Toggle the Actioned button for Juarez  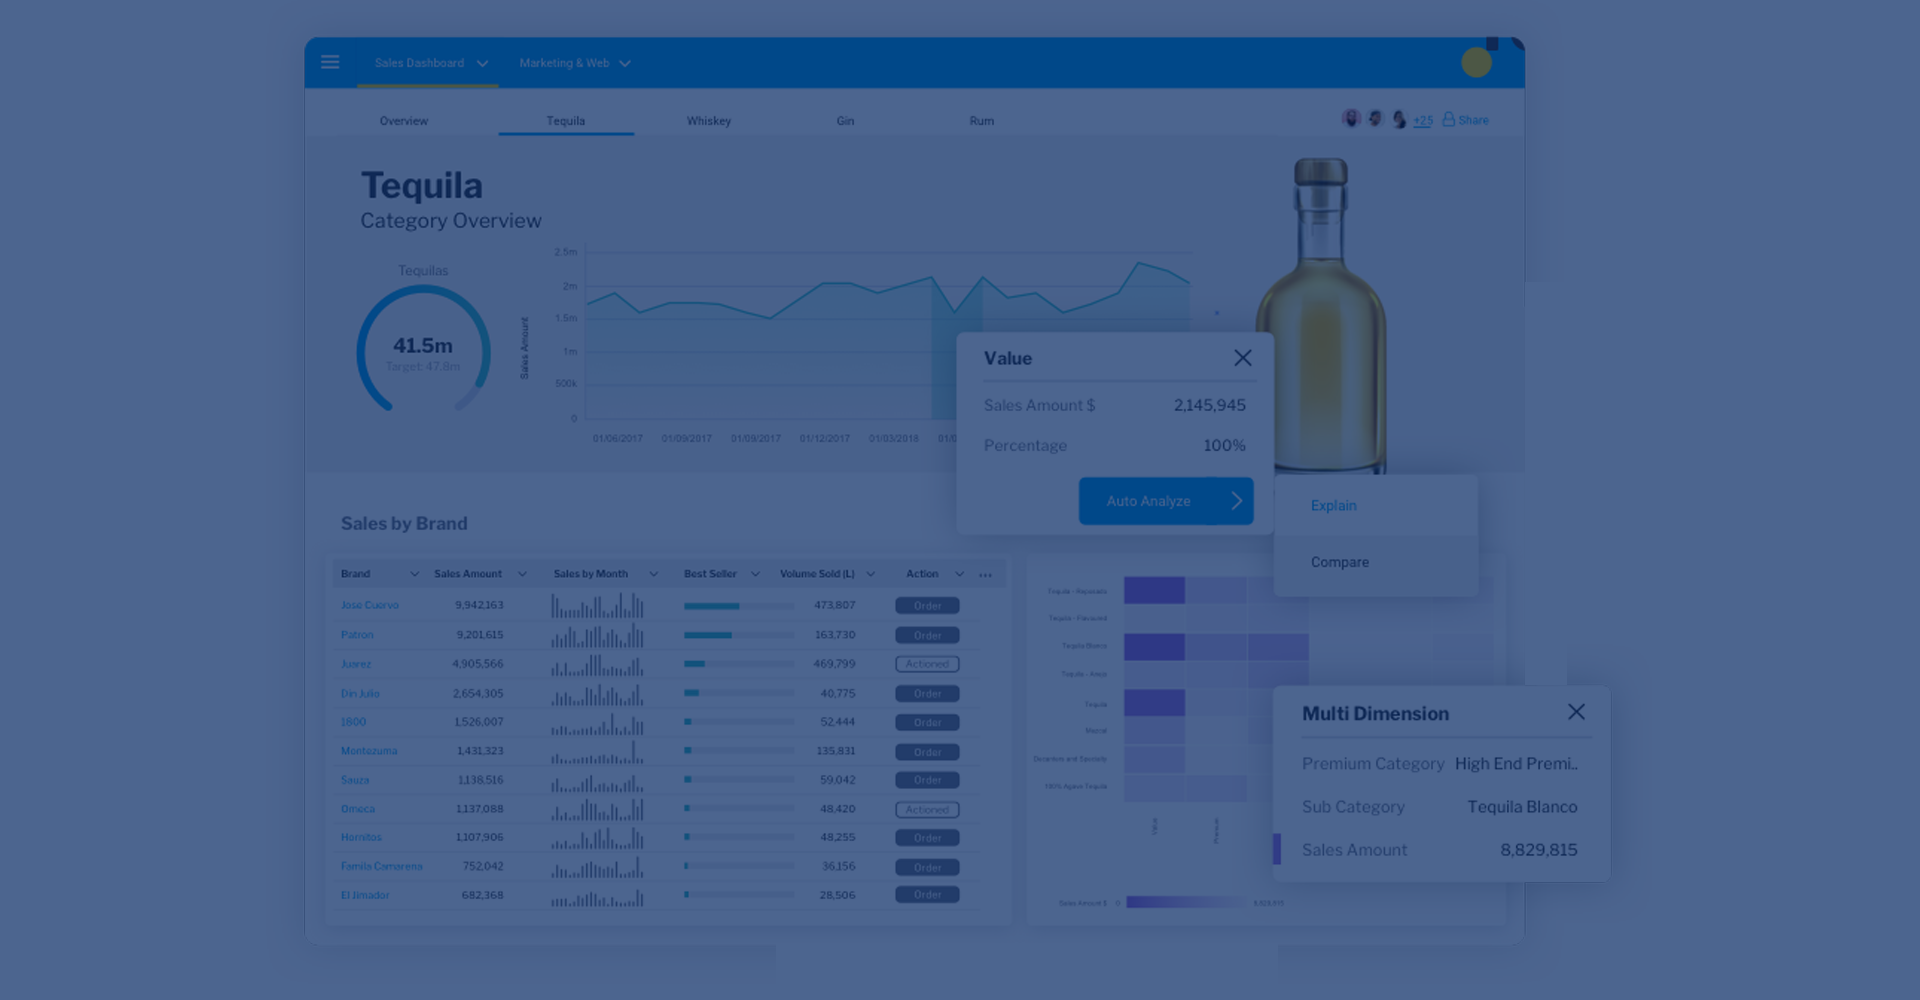tap(927, 664)
